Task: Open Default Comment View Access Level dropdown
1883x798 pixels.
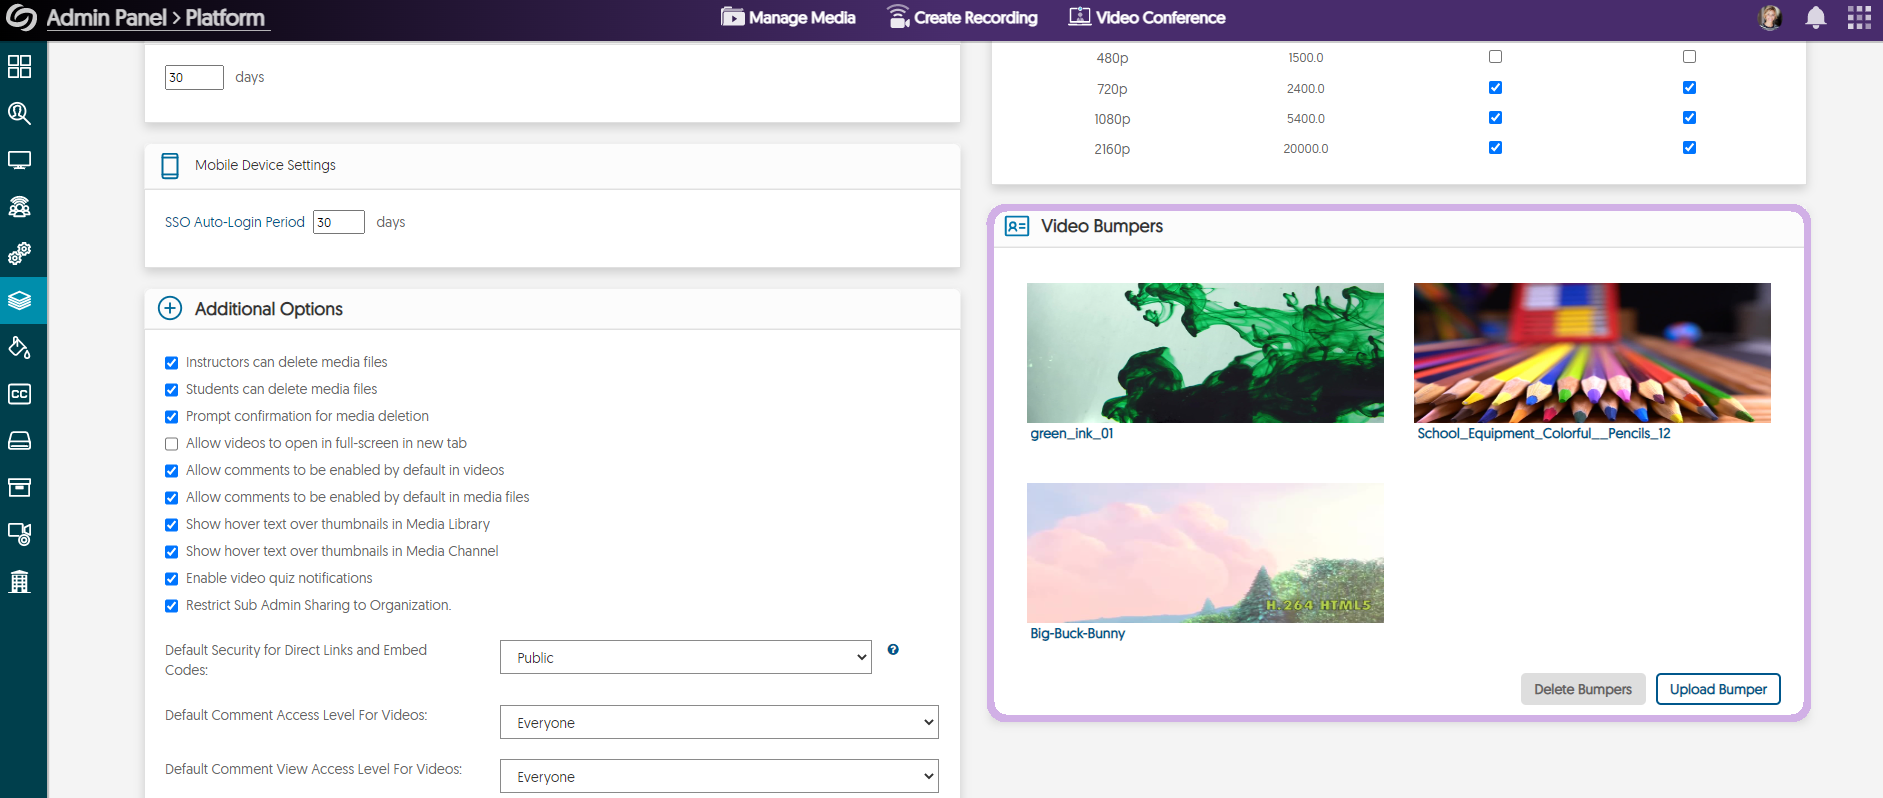Action: (x=718, y=776)
